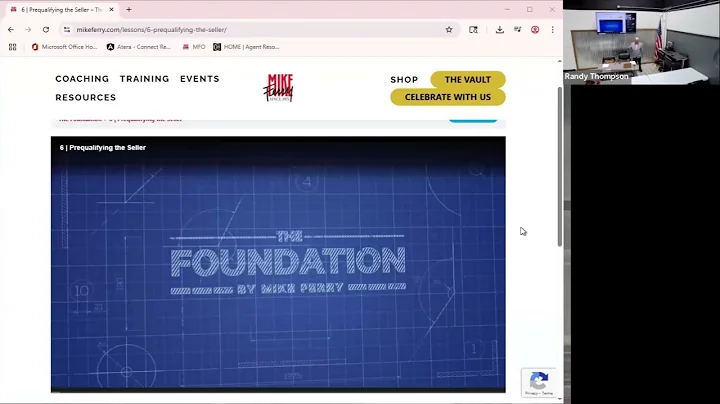Maximize the Chrome window
This screenshot has width=720, height=404.
(x=530, y=9)
